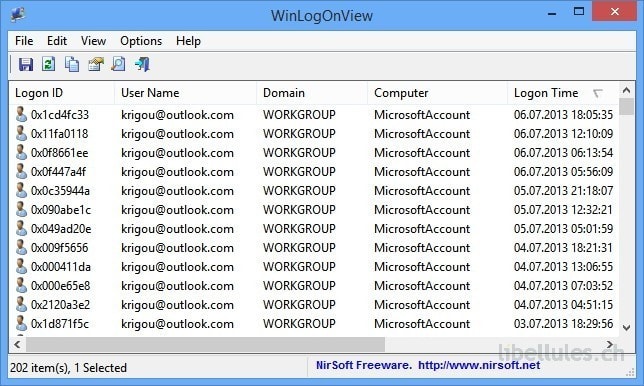Image resolution: width=644 pixels, height=386 pixels.
Task: Select logon ID 0x000e65e8
Action: pos(60,285)
